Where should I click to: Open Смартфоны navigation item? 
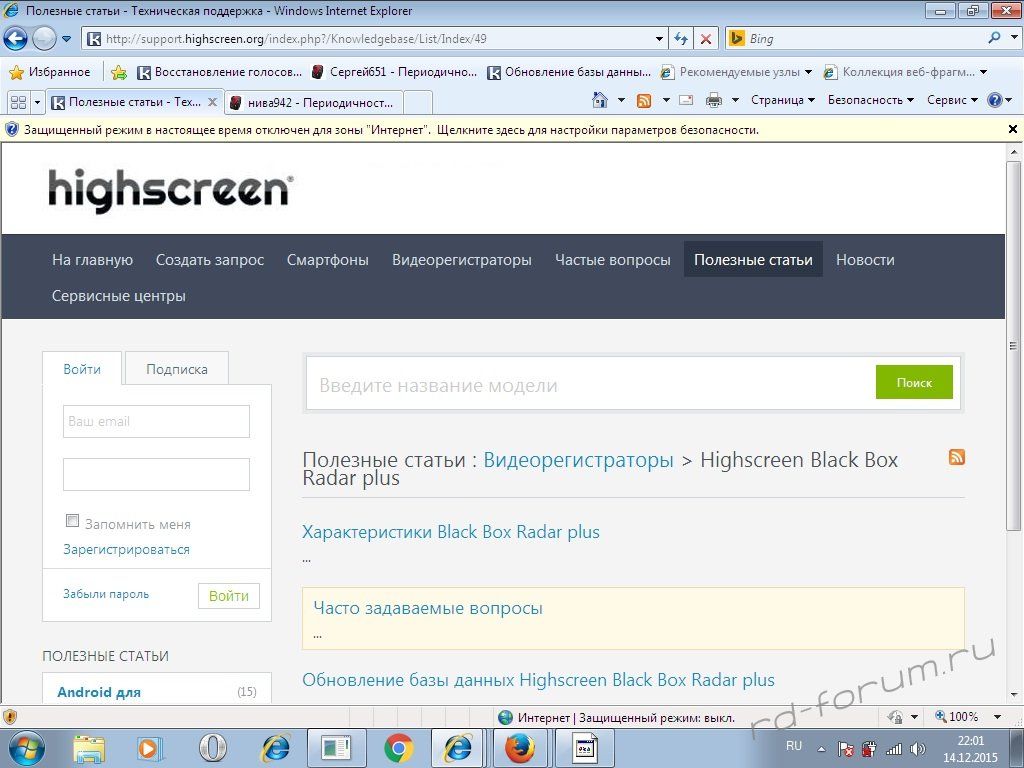click(x=328, y=260)
